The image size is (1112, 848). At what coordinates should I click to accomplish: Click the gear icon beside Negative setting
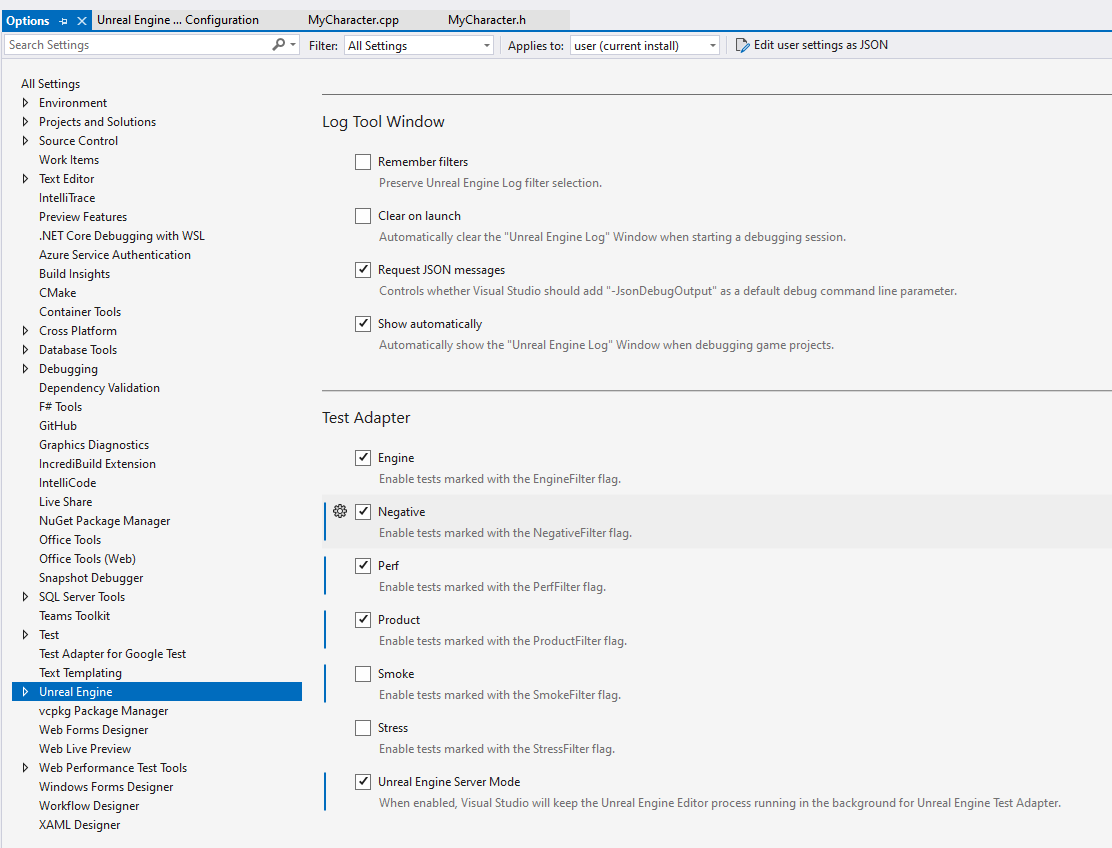pos(340,511)
